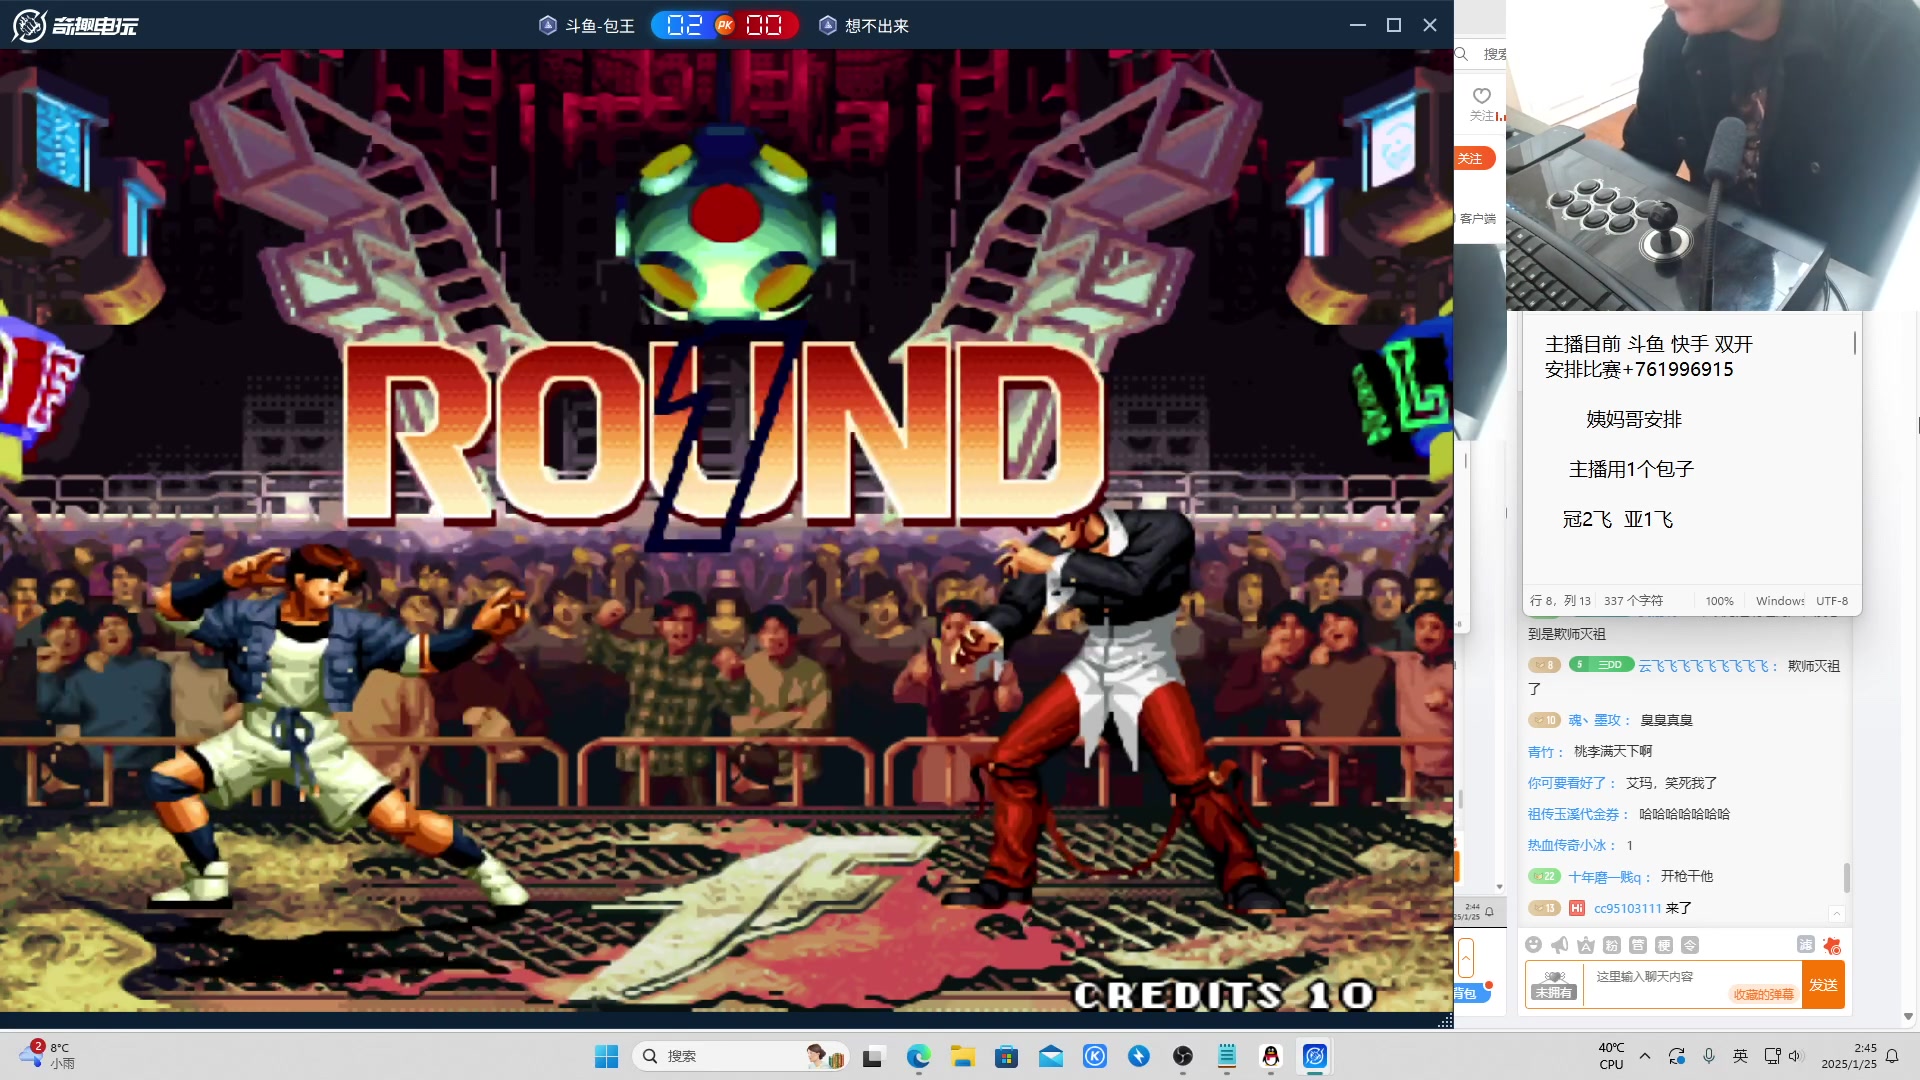Open Task View on the taskbar
The width and height of the screenshot is (1920, 1080).
(x=874, y=1056)
